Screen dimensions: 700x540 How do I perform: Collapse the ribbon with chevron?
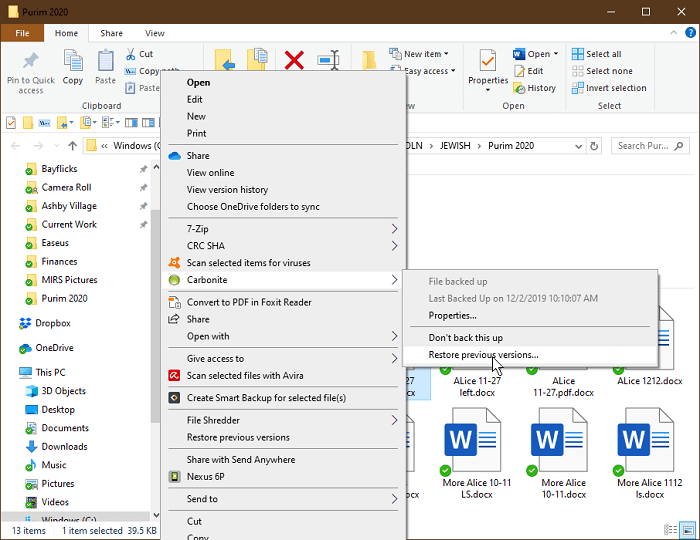(x=674, y=33)
